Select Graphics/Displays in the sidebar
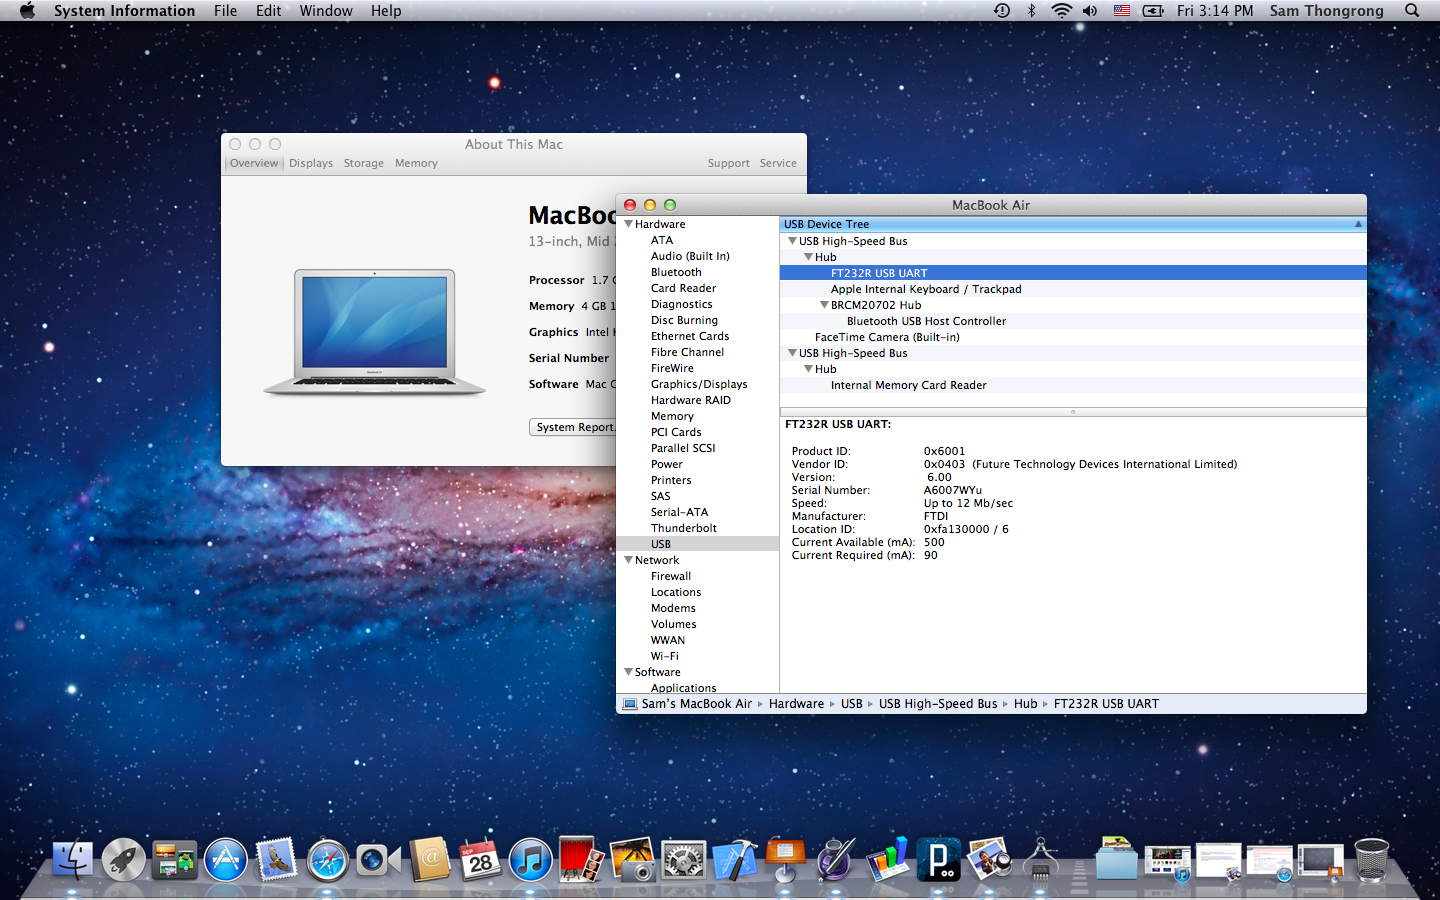The height and width of the screenshot is (900, 1440). tap(699, 384)
